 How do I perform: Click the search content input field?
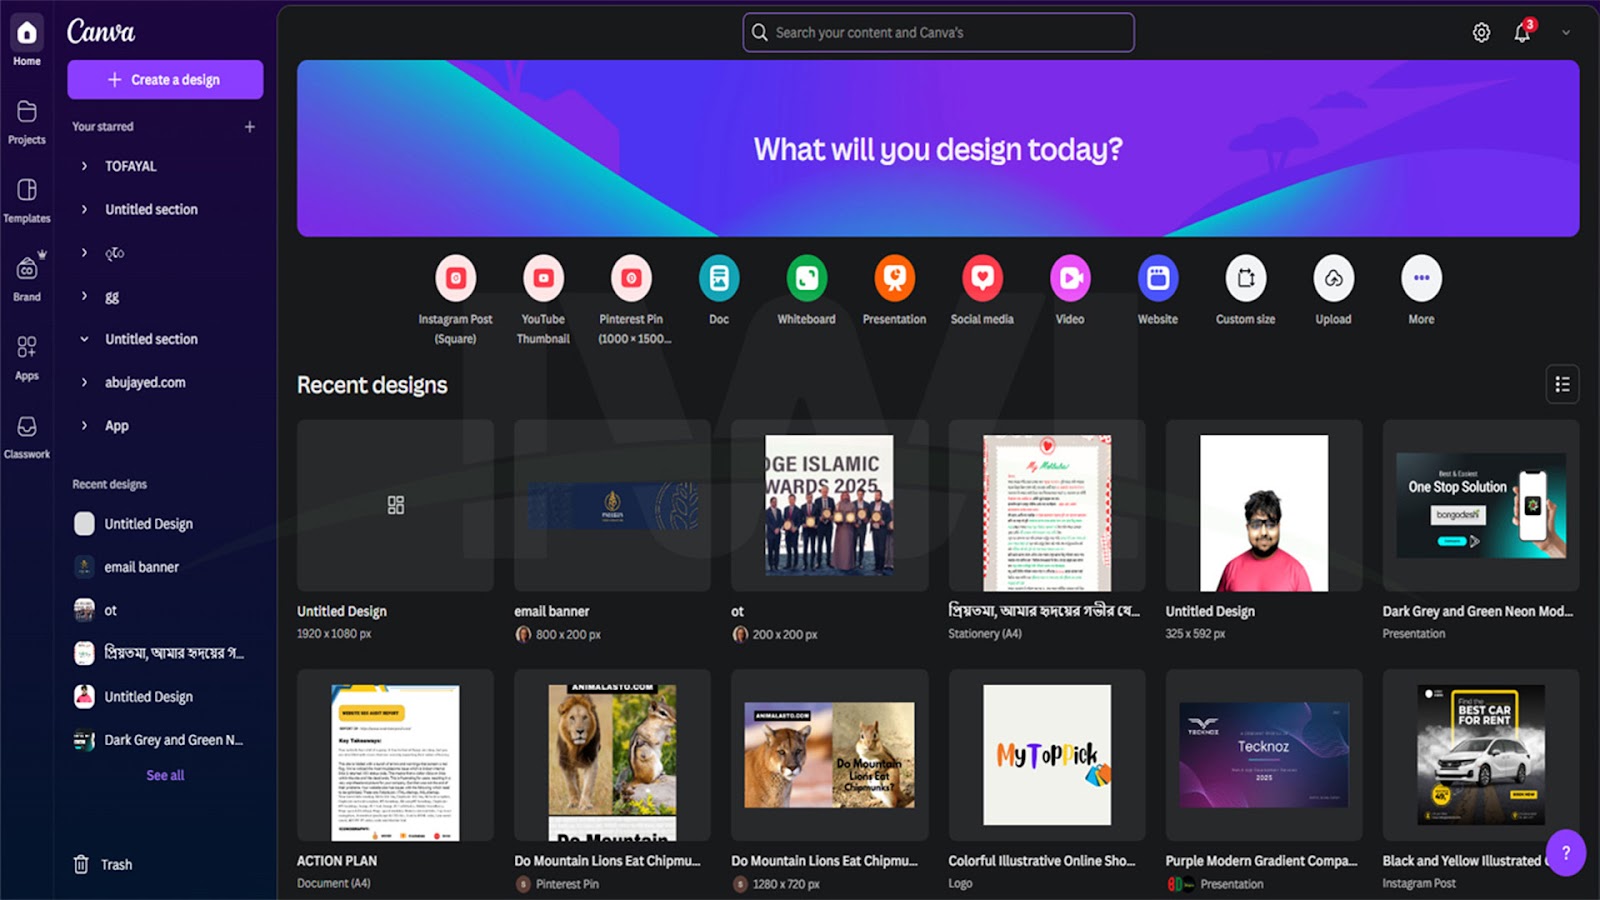938,32
